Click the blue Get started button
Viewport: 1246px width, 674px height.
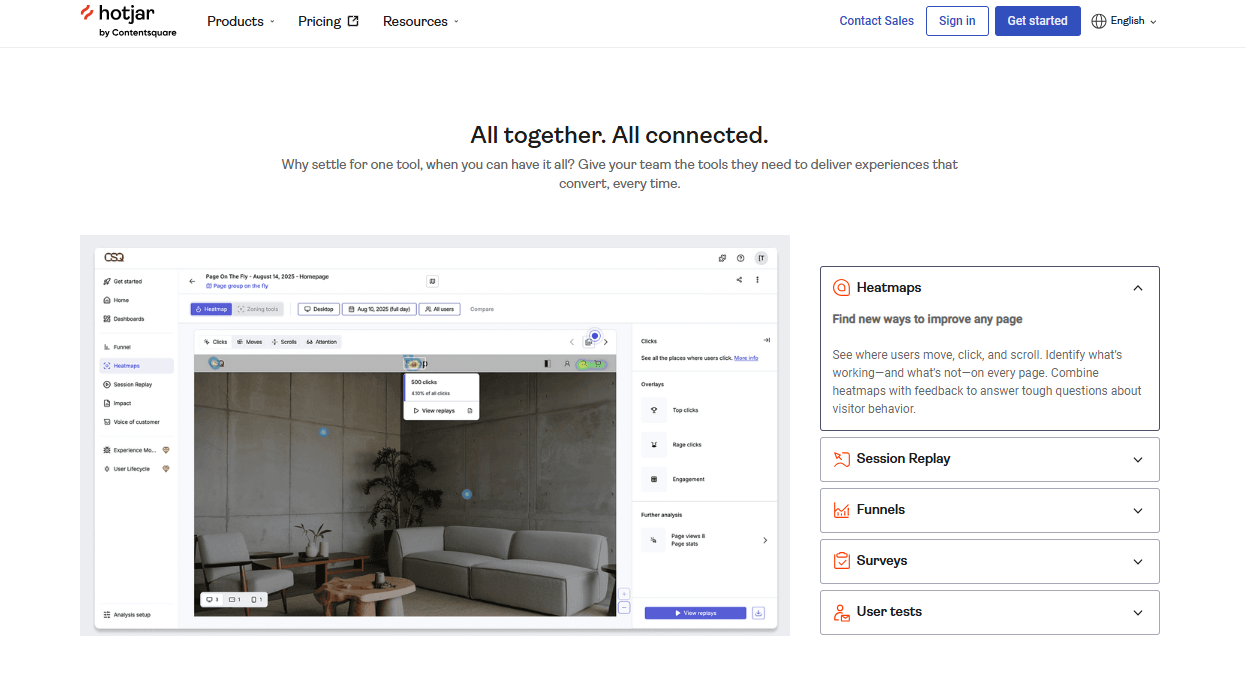click(x=1037, y=21)
